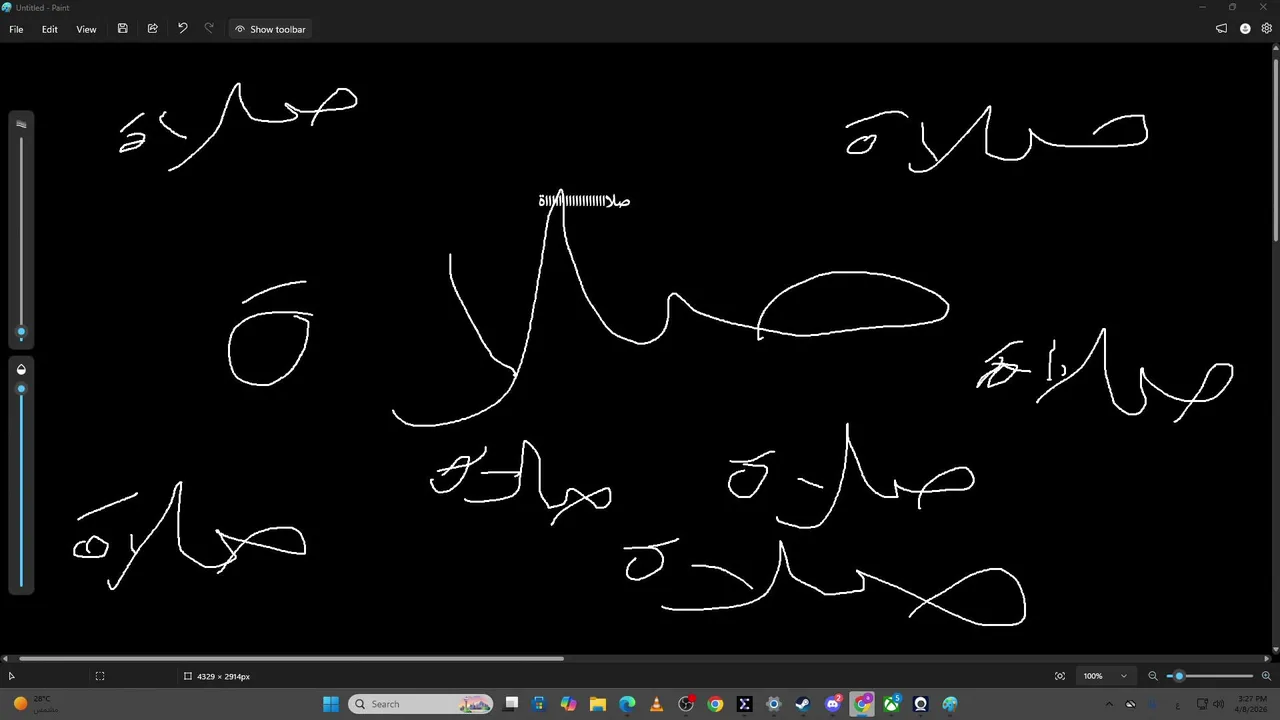Viewport: 1280px width, 720px height.
Task: Click the selection size icon in status bar
Action: click(x=100, y=676)
